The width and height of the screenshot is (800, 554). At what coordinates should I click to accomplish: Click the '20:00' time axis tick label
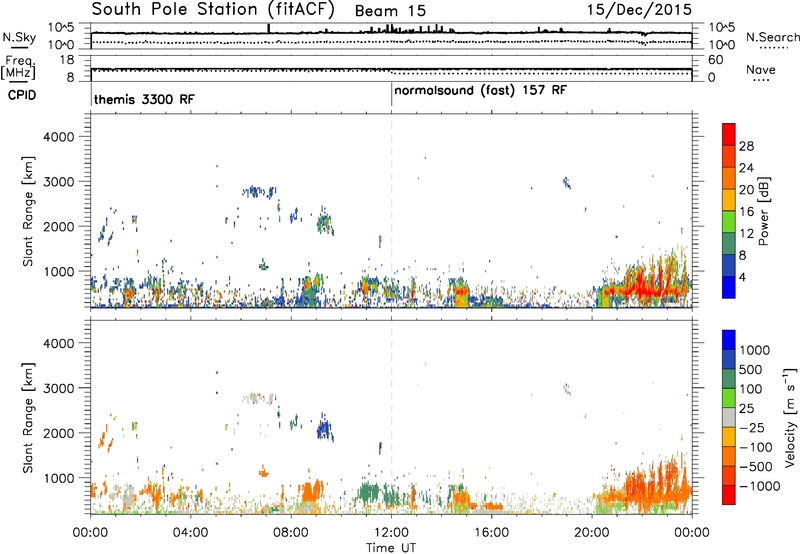pyautogui.click(x=591, y=533)
